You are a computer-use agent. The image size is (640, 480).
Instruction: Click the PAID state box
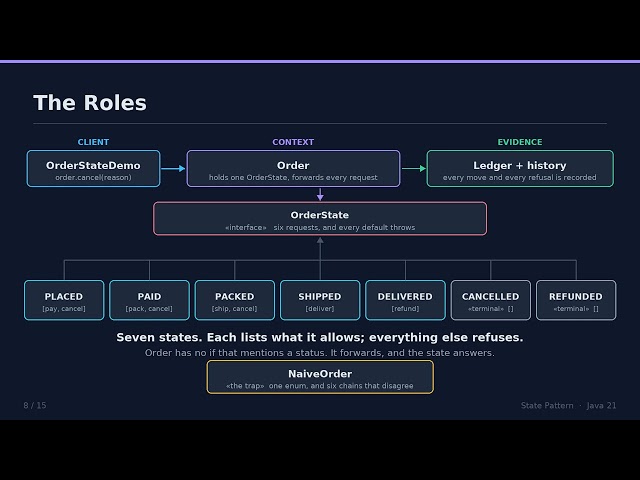[149, 300]
